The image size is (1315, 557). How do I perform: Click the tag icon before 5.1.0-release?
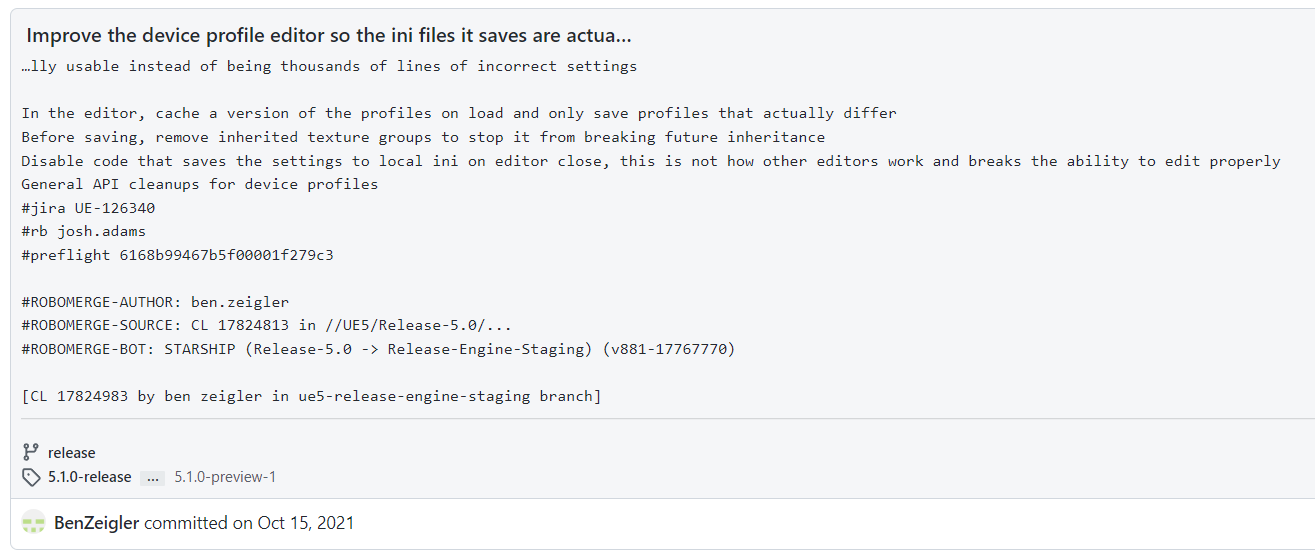[31, 477]
